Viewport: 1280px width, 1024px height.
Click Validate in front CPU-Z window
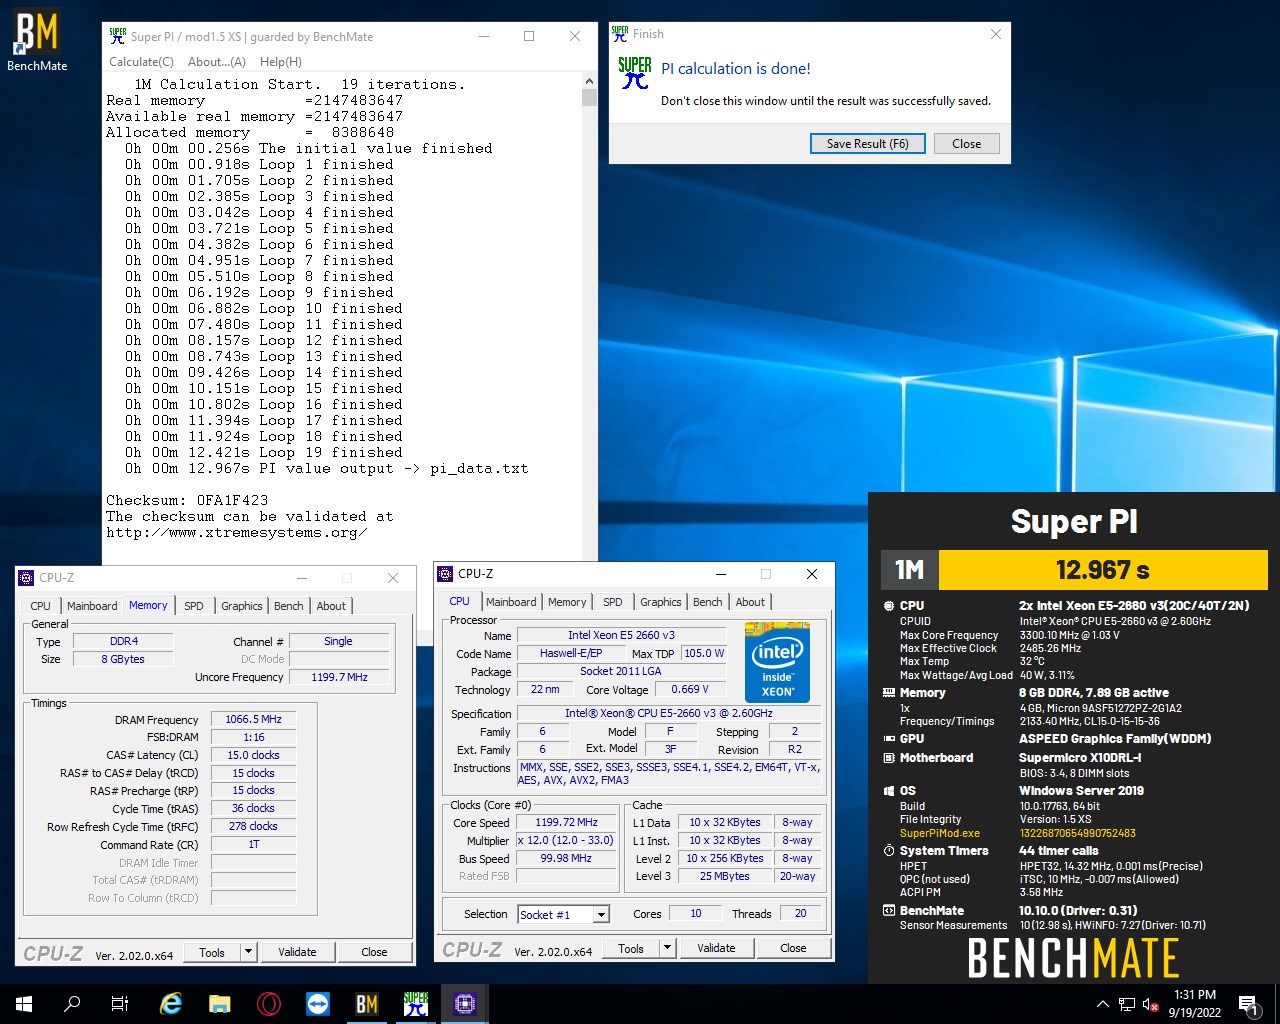click(x=716, y=948)
